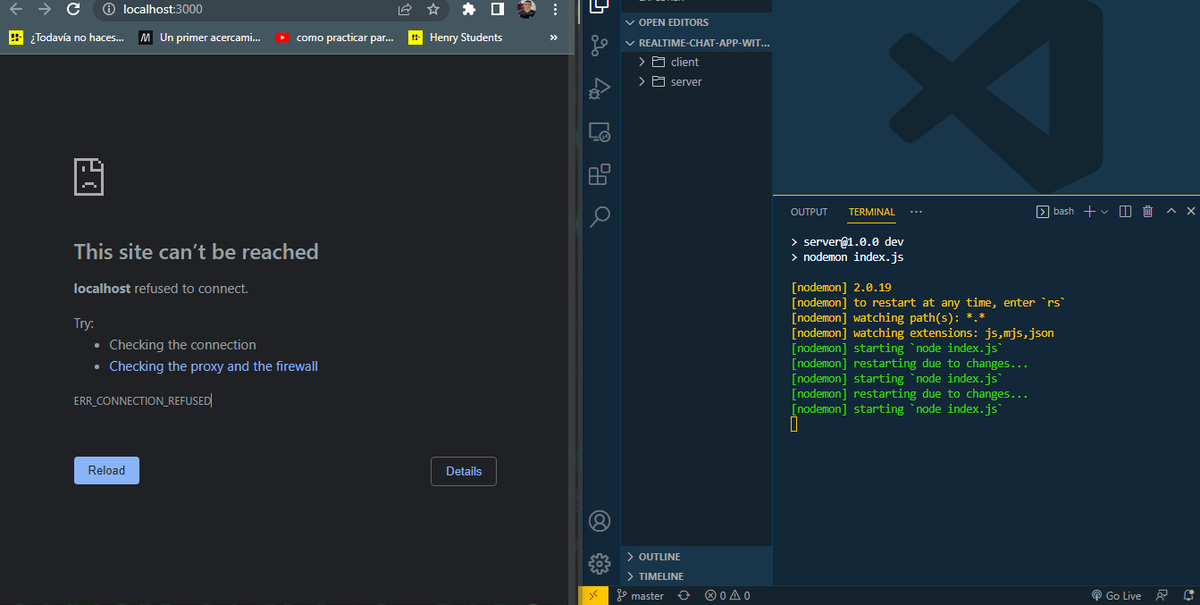Open the Search view in VS Code
The height and width of the screenshot is (605, 1200).
point(600,216)
